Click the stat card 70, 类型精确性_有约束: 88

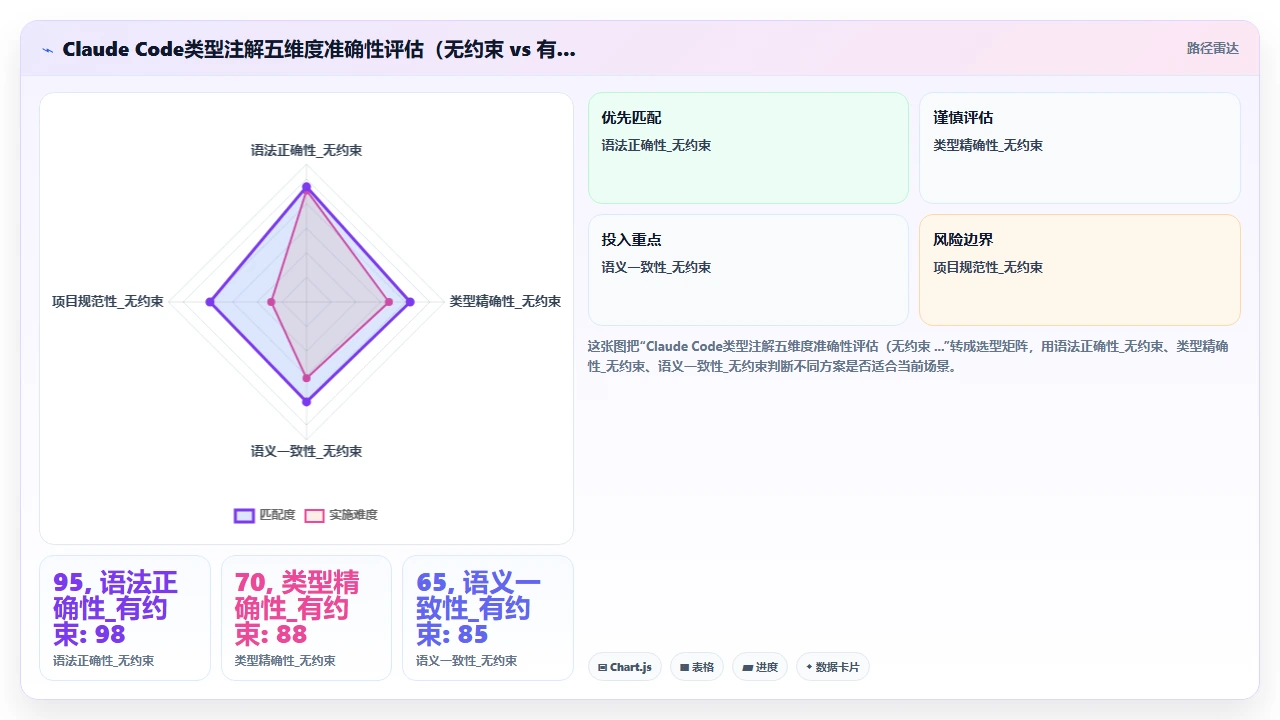coord(306,618)
